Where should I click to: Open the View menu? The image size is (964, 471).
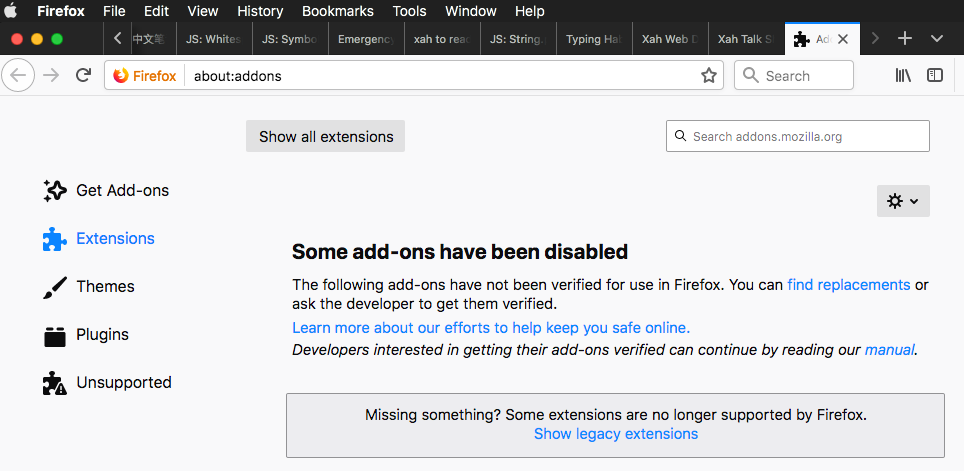(203, 11)
